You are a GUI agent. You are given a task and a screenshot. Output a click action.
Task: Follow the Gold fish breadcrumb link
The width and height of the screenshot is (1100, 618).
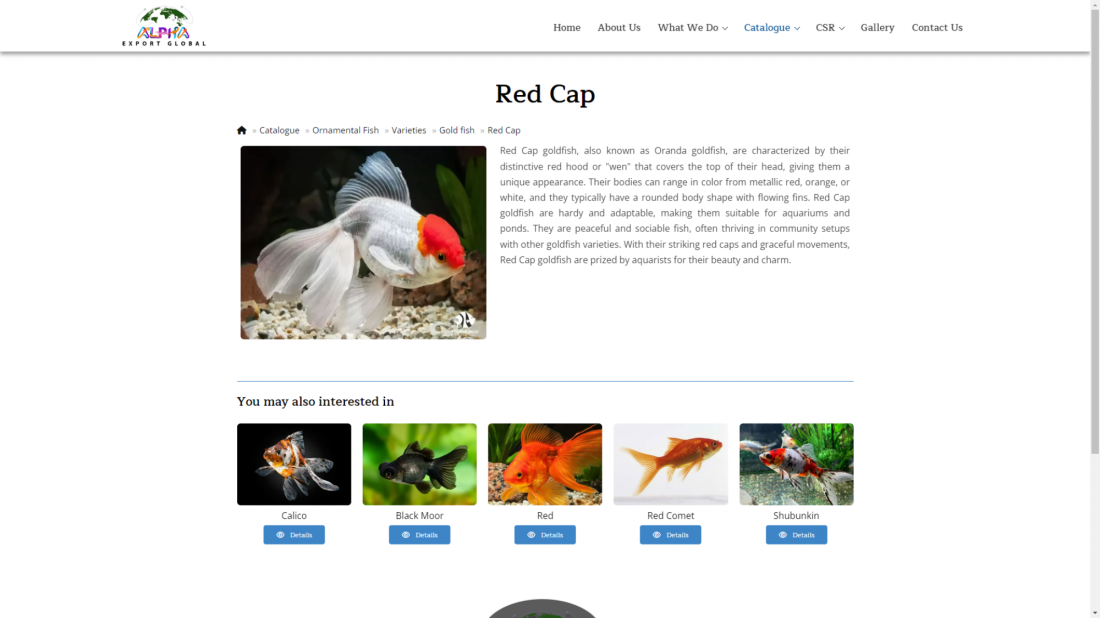pyautogui.click(x=457, y=130)
